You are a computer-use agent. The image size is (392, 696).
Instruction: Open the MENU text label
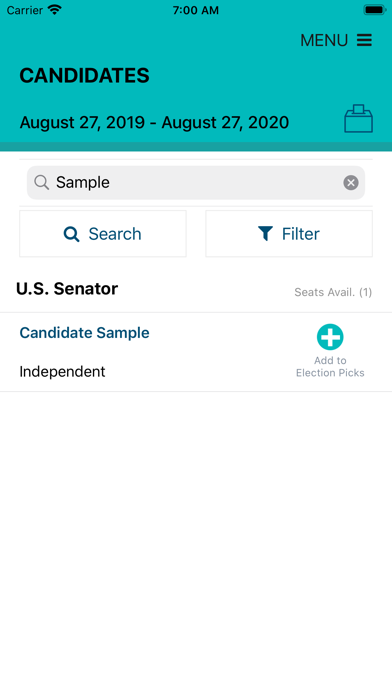(324, 40)
